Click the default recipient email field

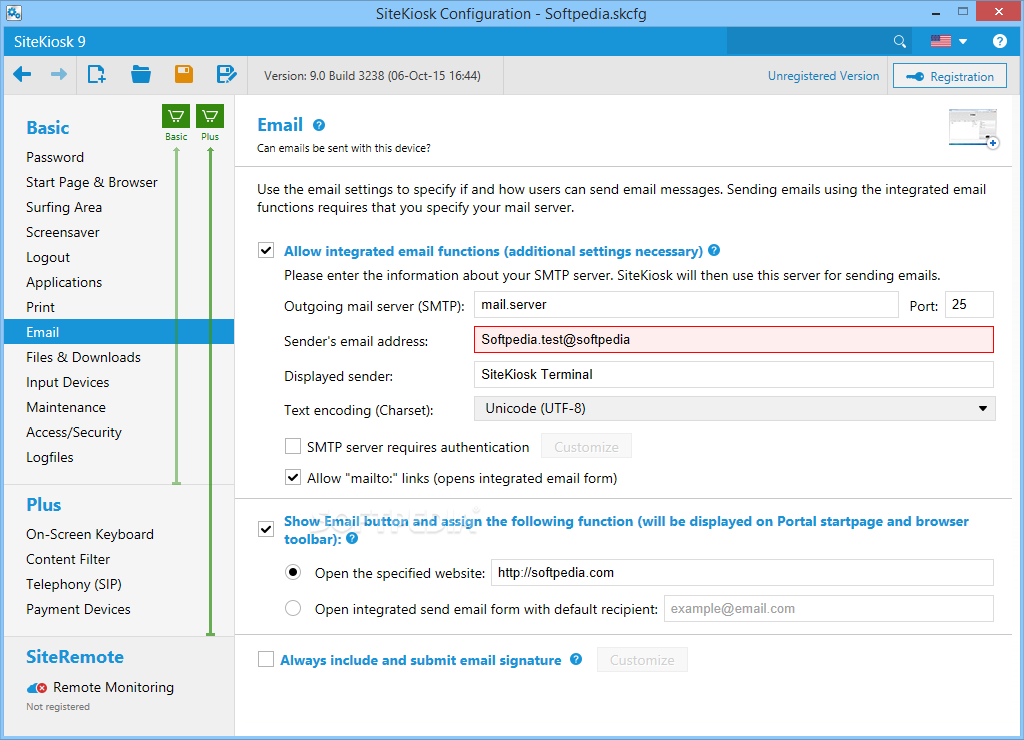pos(829,609)
